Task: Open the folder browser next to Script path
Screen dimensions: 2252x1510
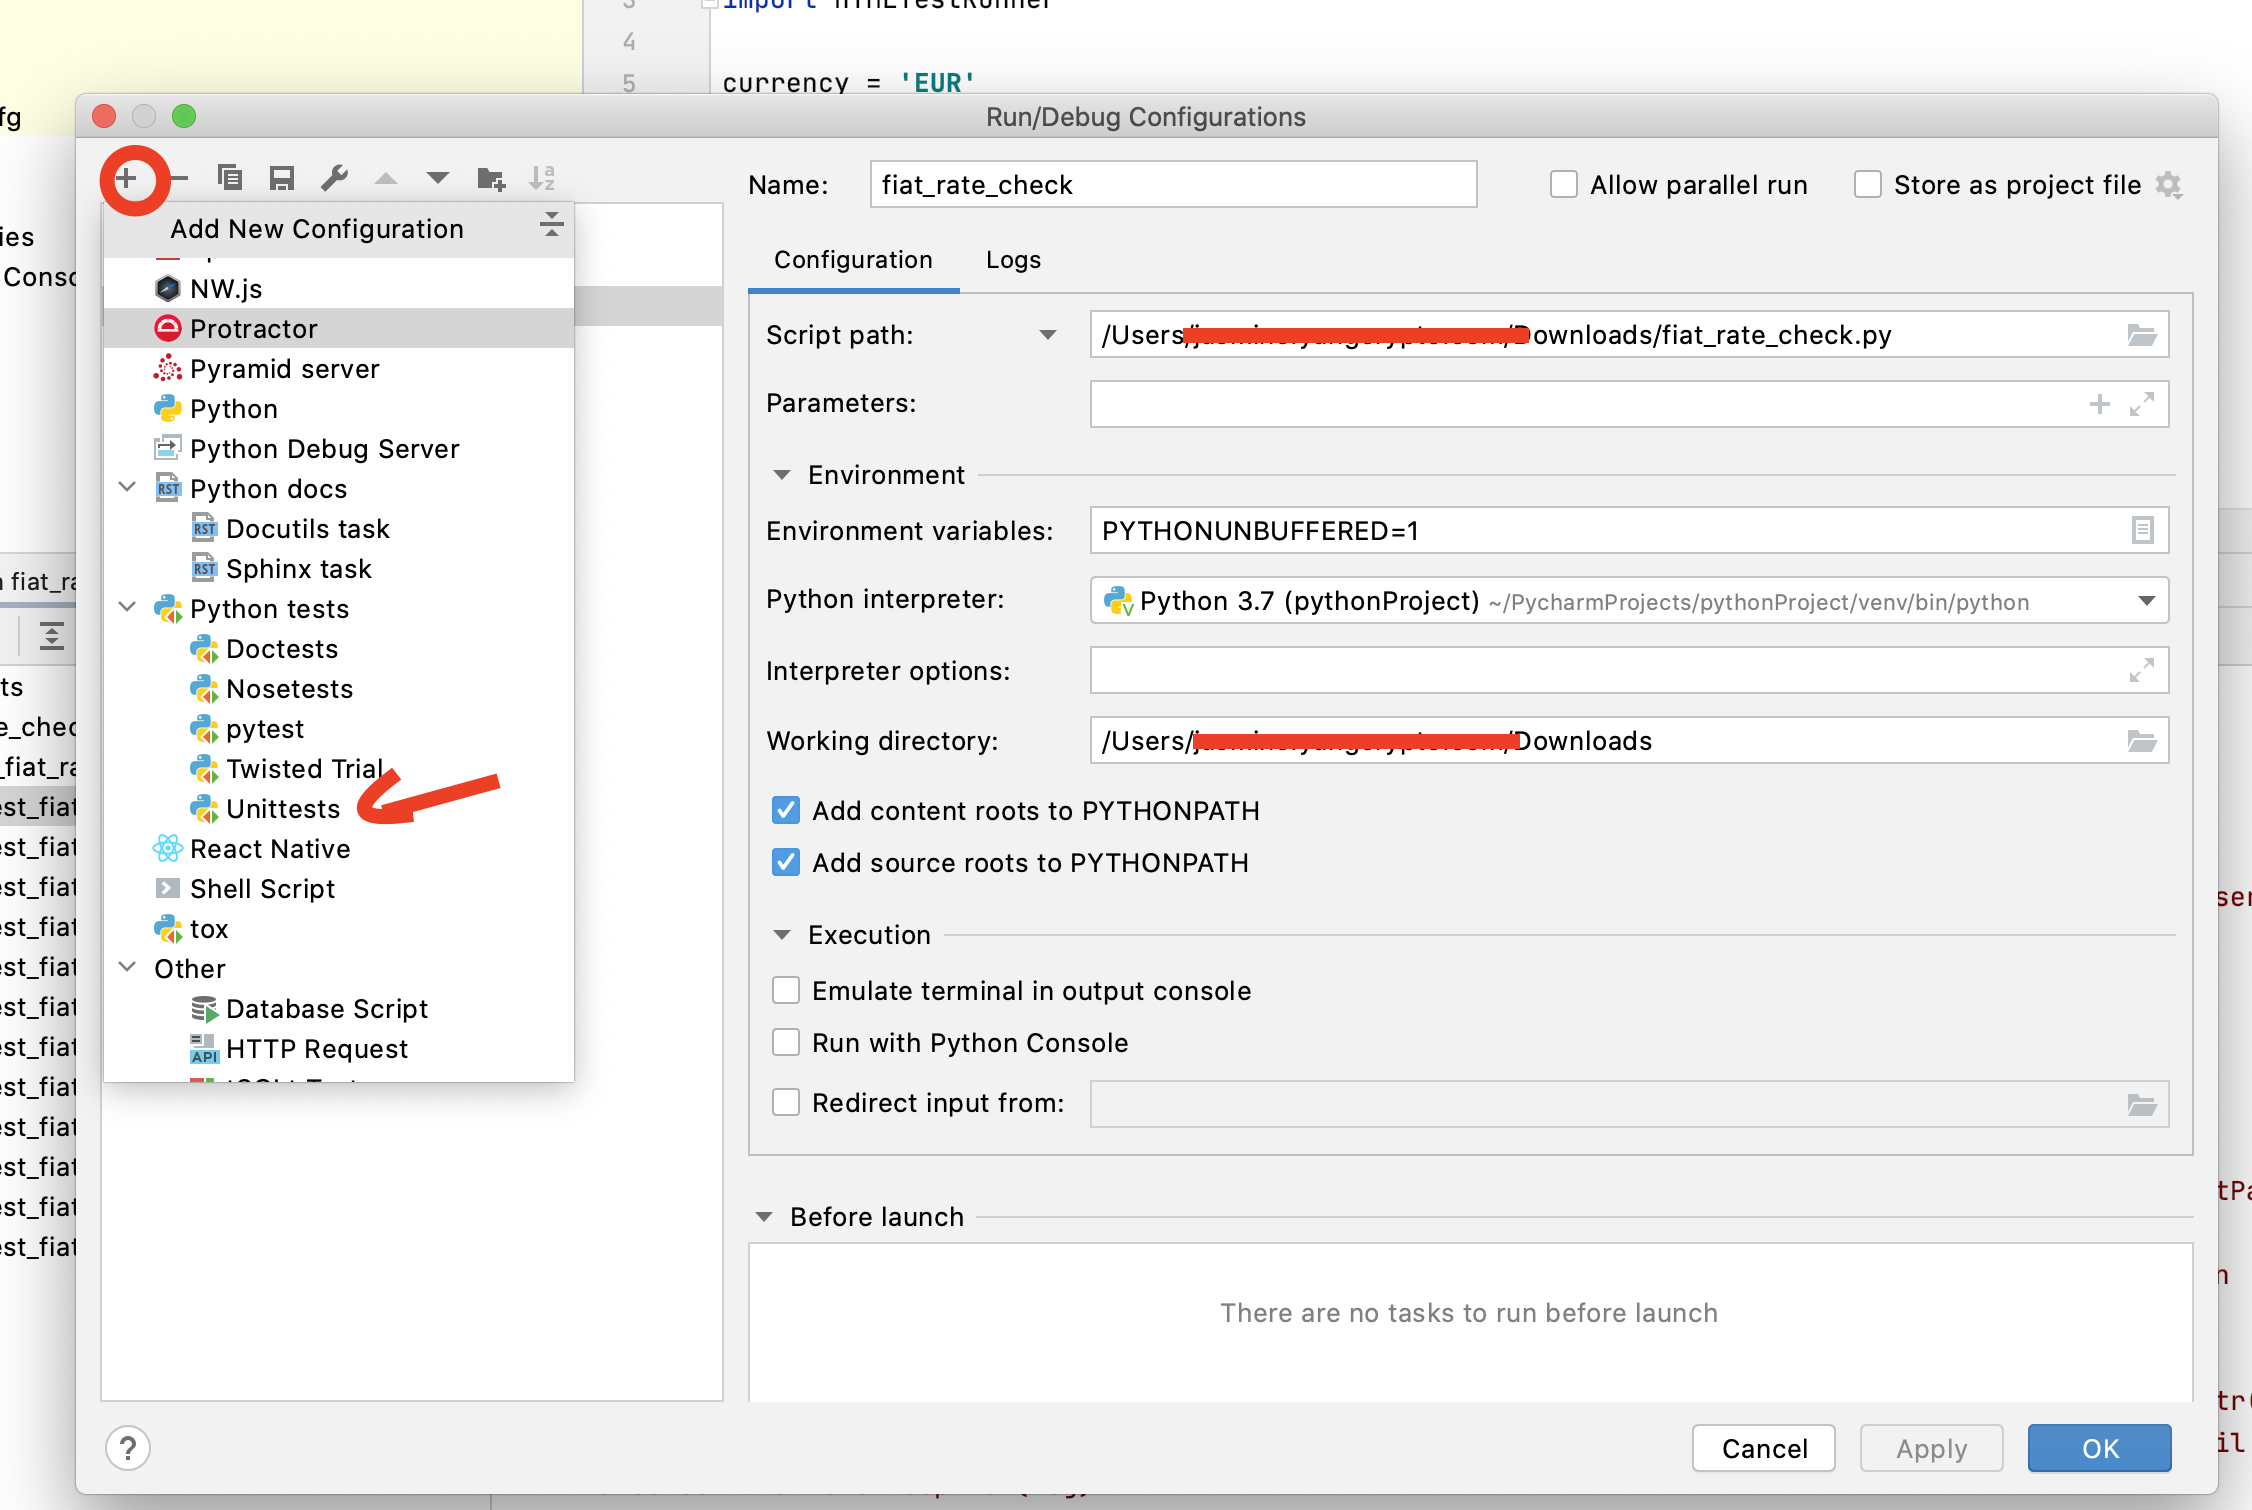Action: pyautogui.click(x=2142, y=334)
